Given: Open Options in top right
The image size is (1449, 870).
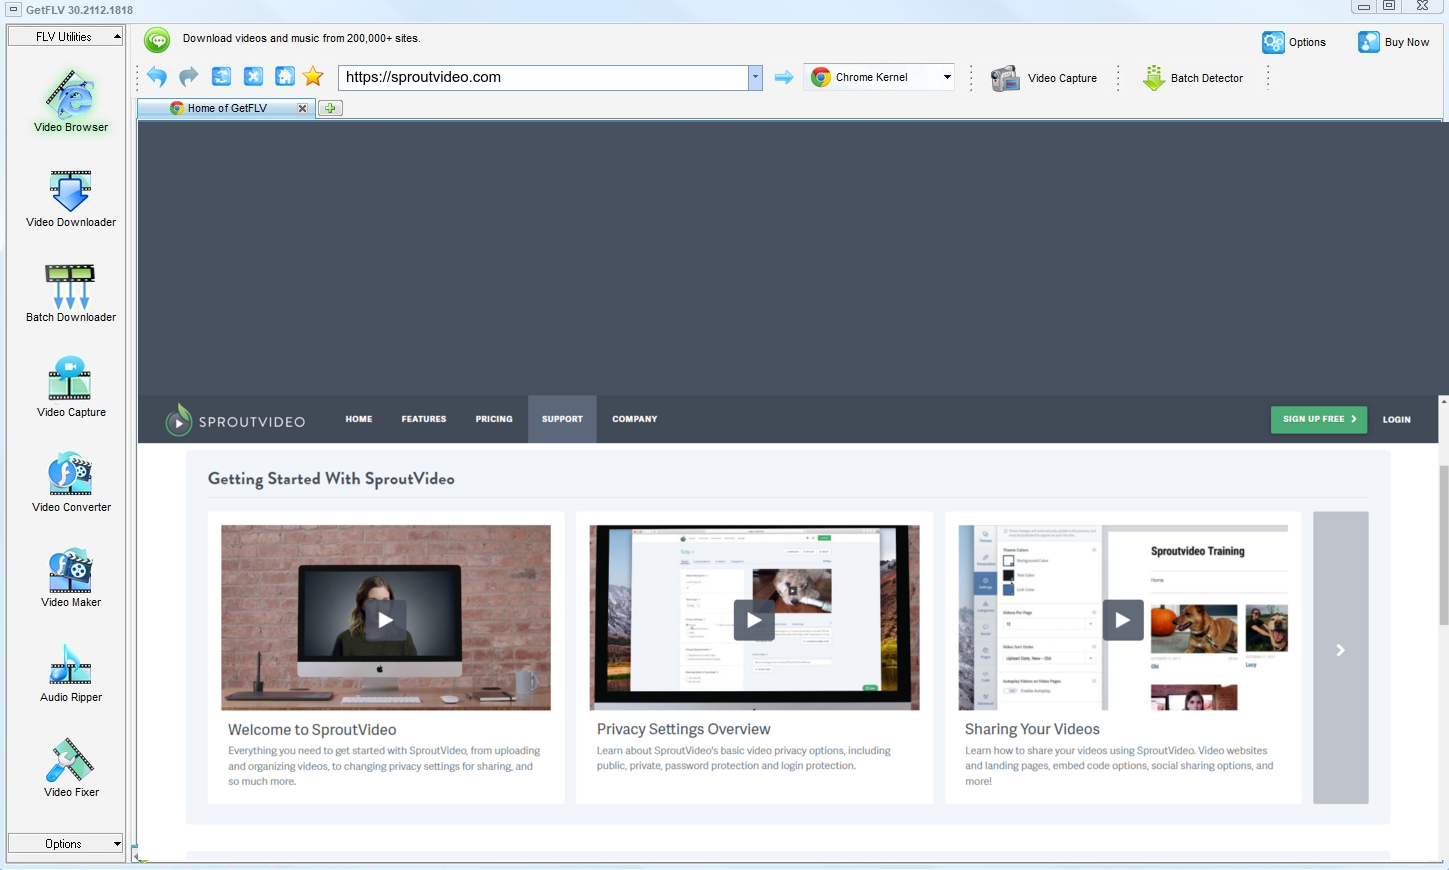Looking at the screenshot, I should point(1294,42).
